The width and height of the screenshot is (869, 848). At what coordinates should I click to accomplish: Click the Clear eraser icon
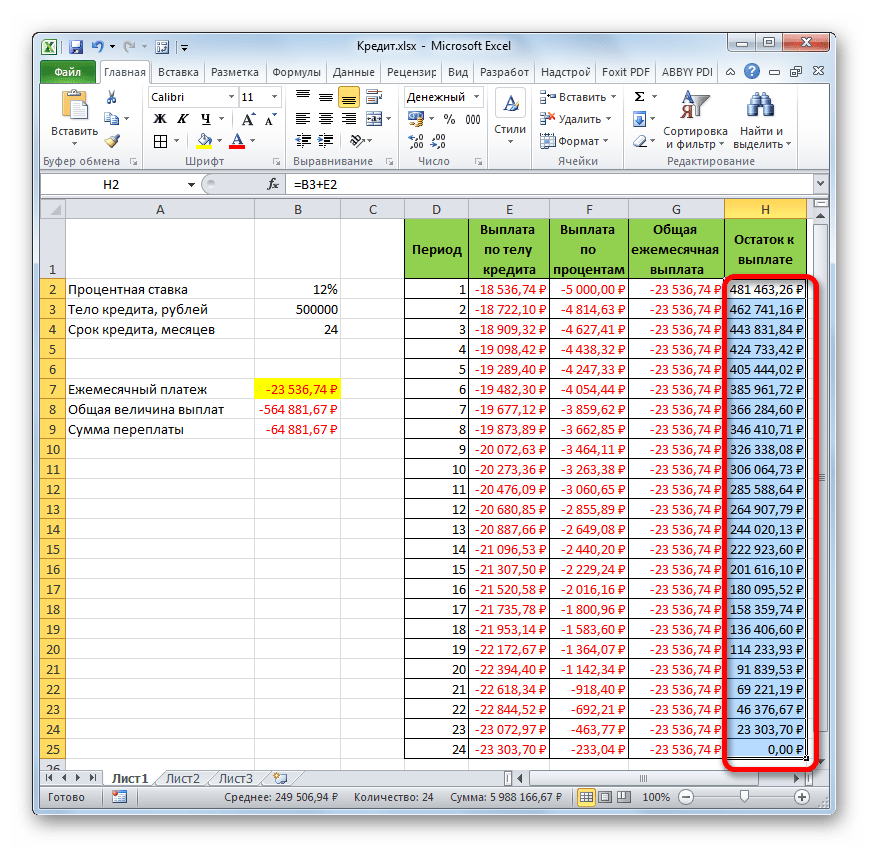640,141
